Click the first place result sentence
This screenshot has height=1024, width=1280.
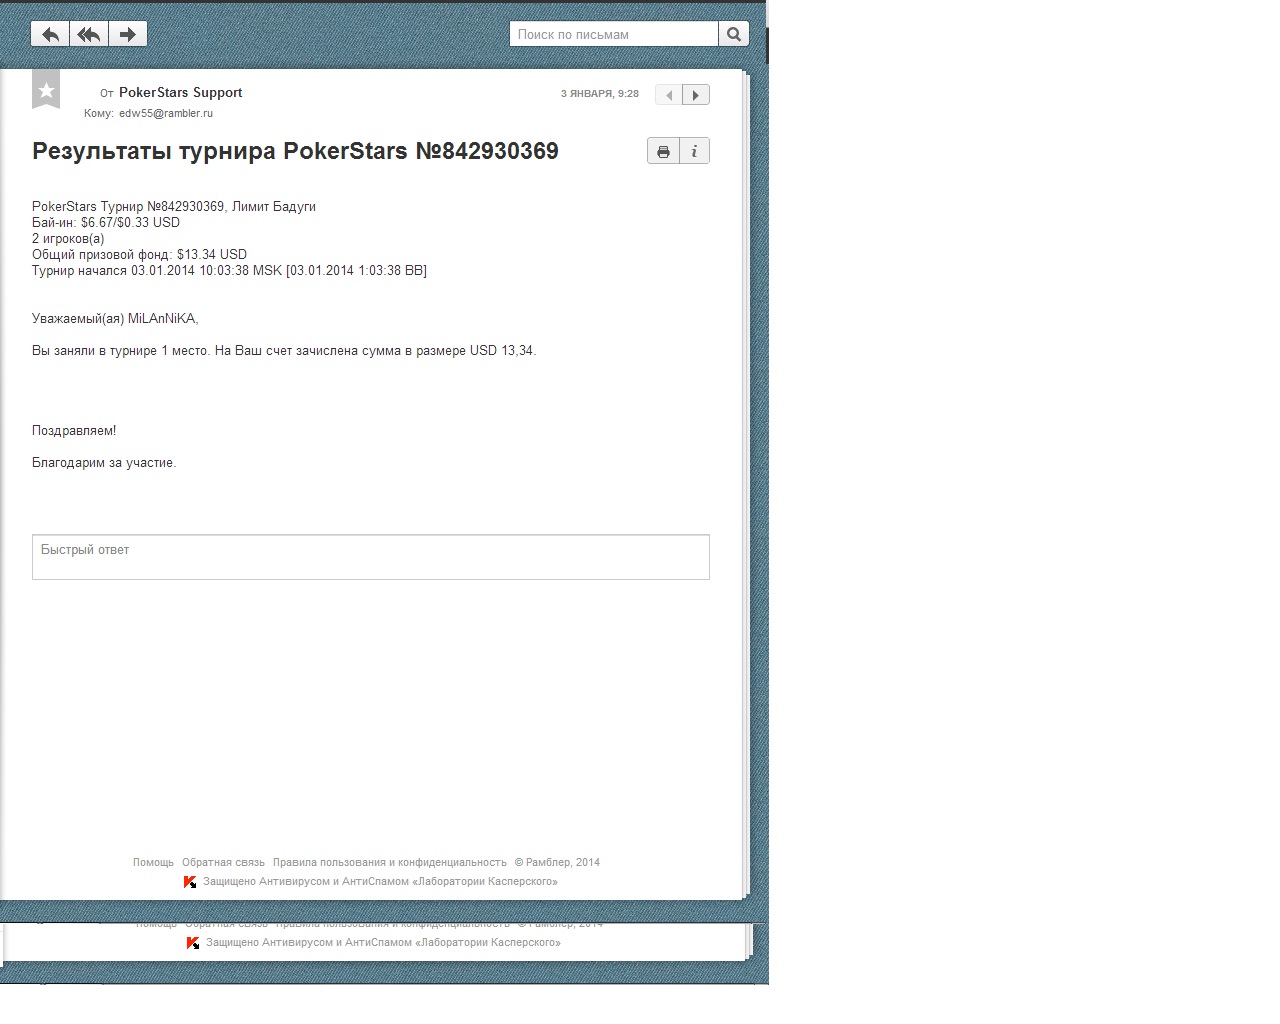pyautogui.click(x=284, y=350)
